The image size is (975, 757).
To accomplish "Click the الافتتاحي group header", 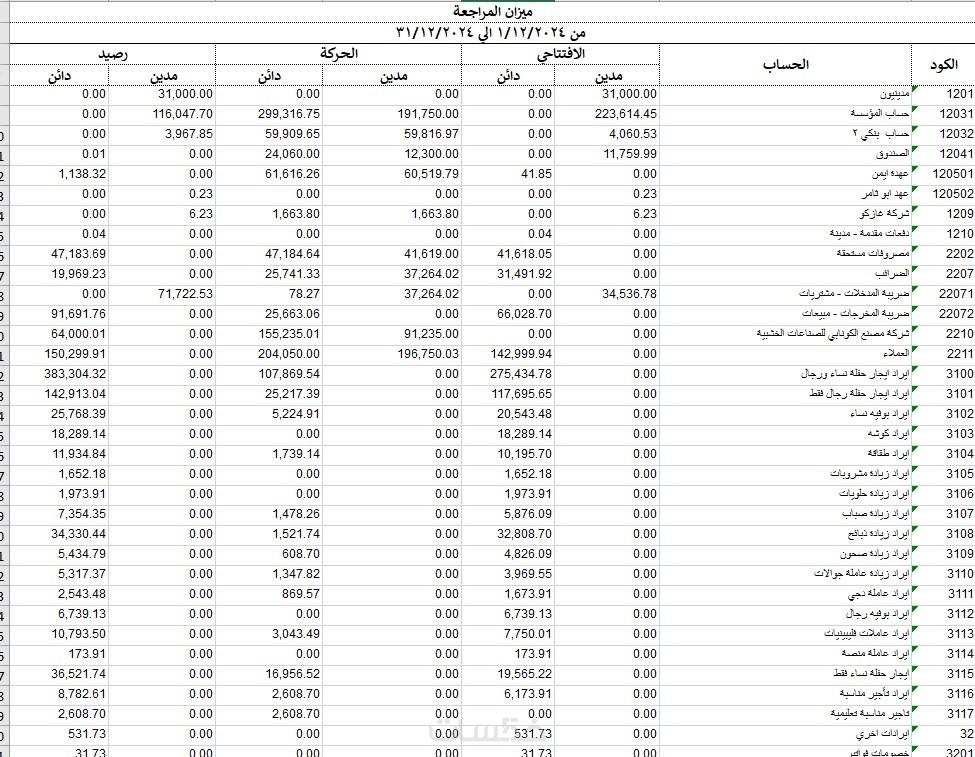I will click(560, 54).
